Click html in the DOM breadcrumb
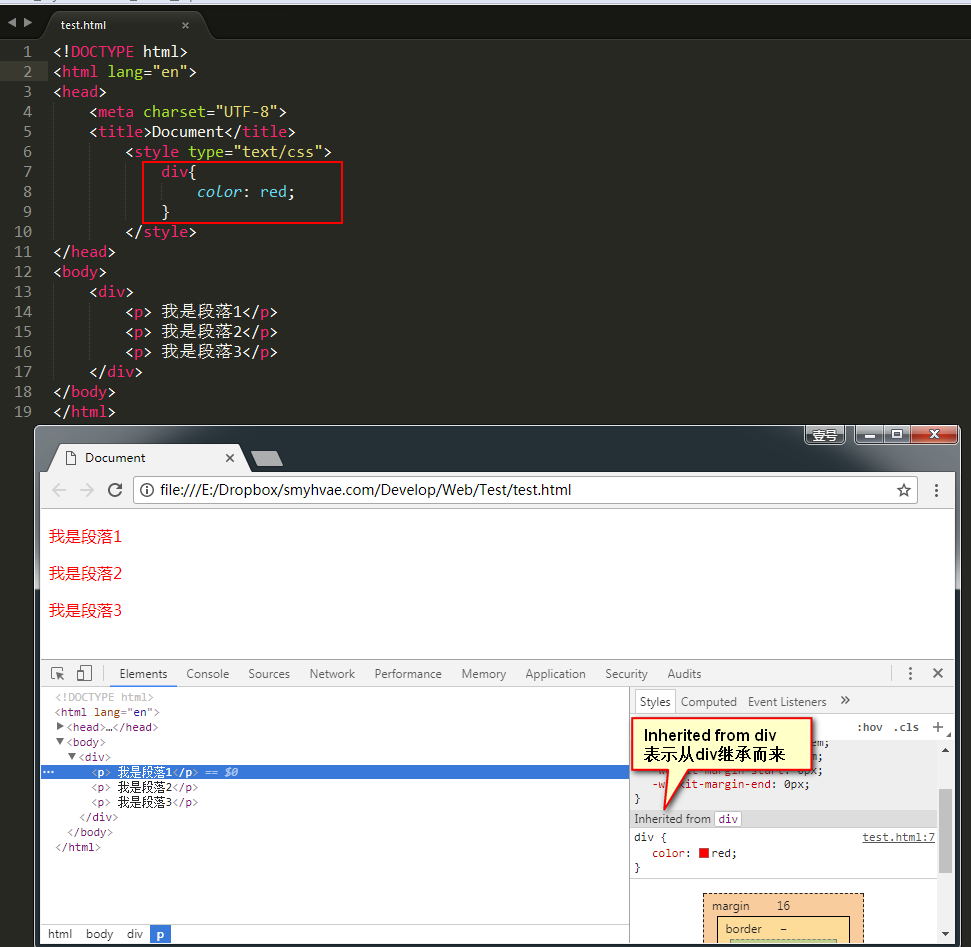This screenshot has width=971, height=947. [60, 934]
